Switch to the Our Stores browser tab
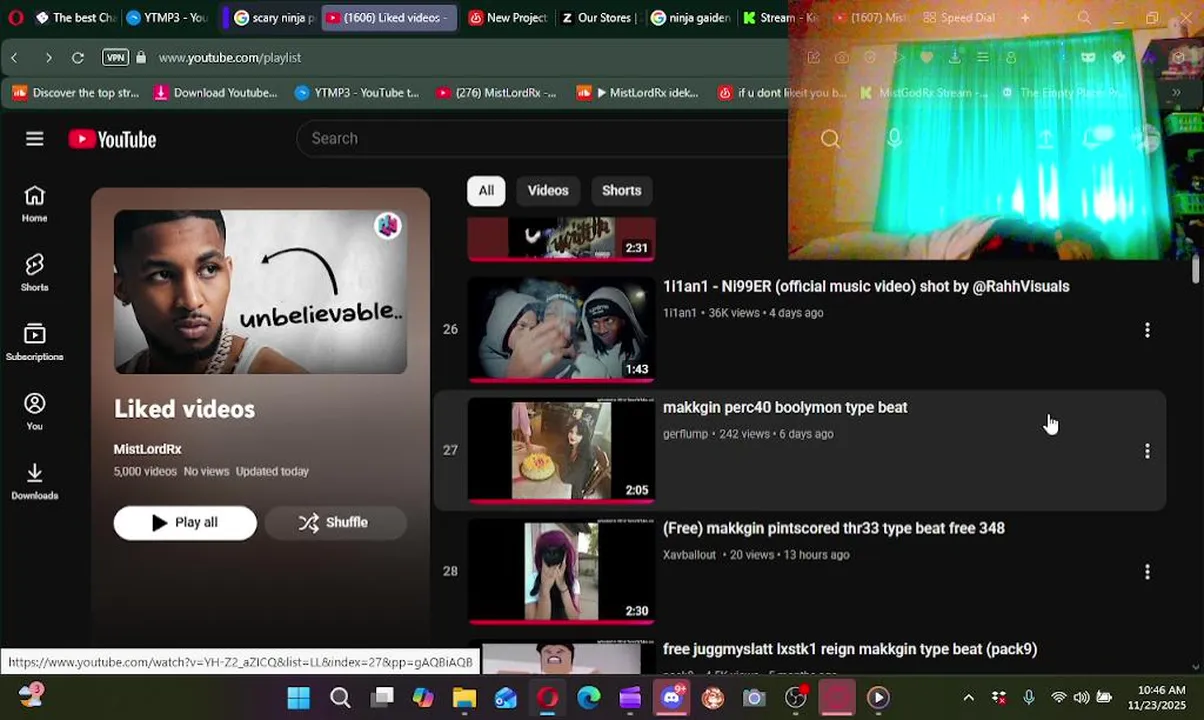 tap(600, 18)
